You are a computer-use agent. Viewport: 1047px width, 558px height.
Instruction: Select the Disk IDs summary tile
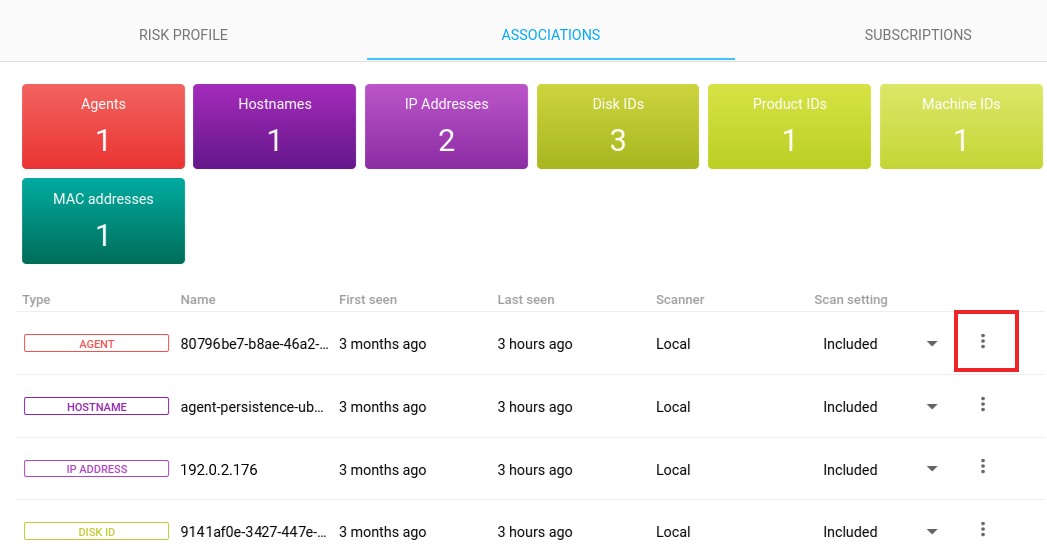(617, 126)
